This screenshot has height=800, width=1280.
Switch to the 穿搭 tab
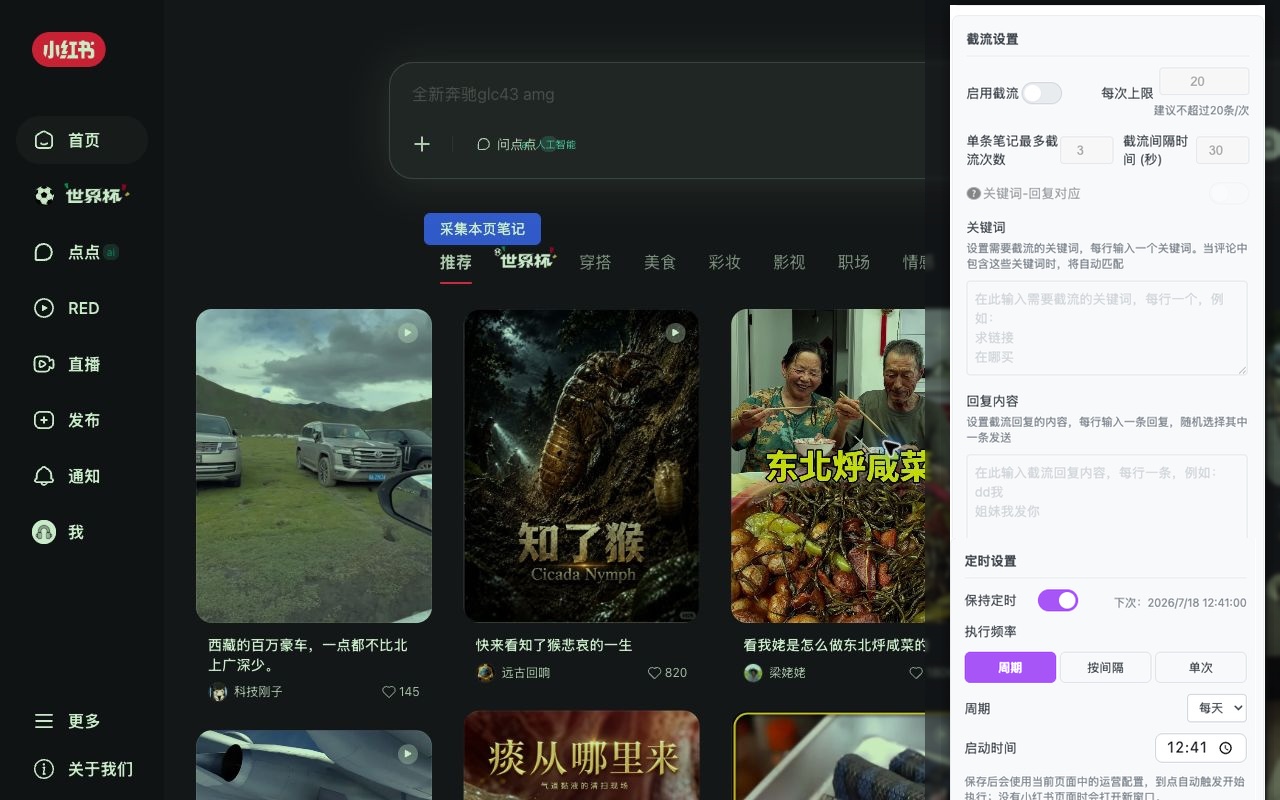tap(595, 262)
